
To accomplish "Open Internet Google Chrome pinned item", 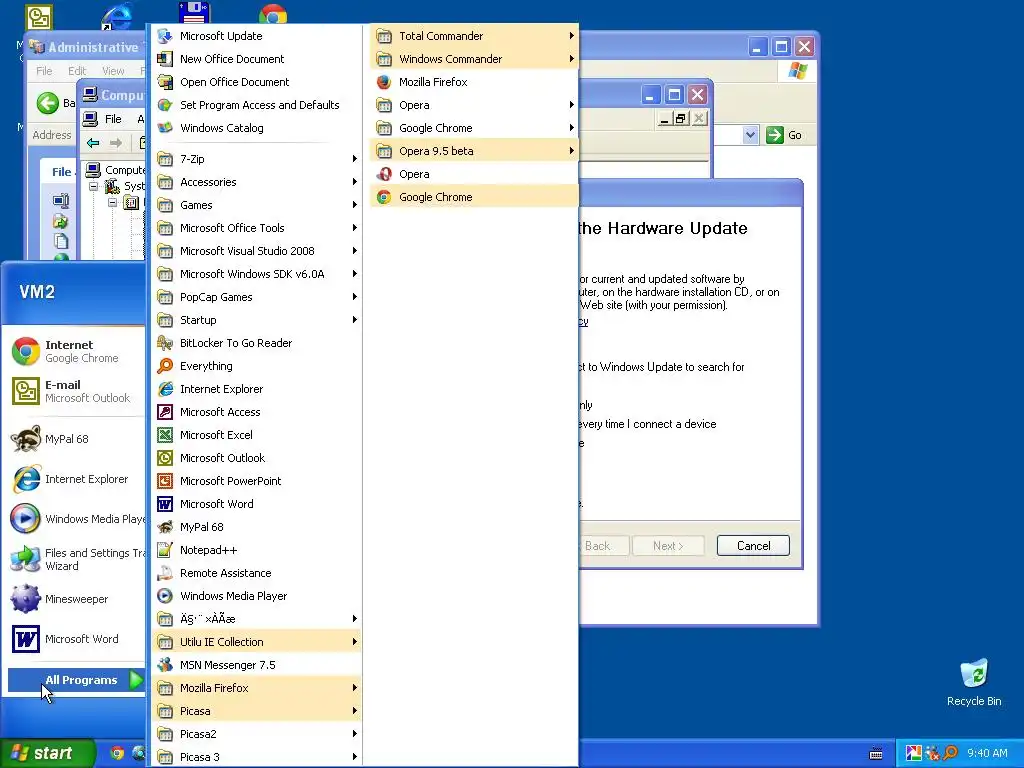I will click(76, 351).
